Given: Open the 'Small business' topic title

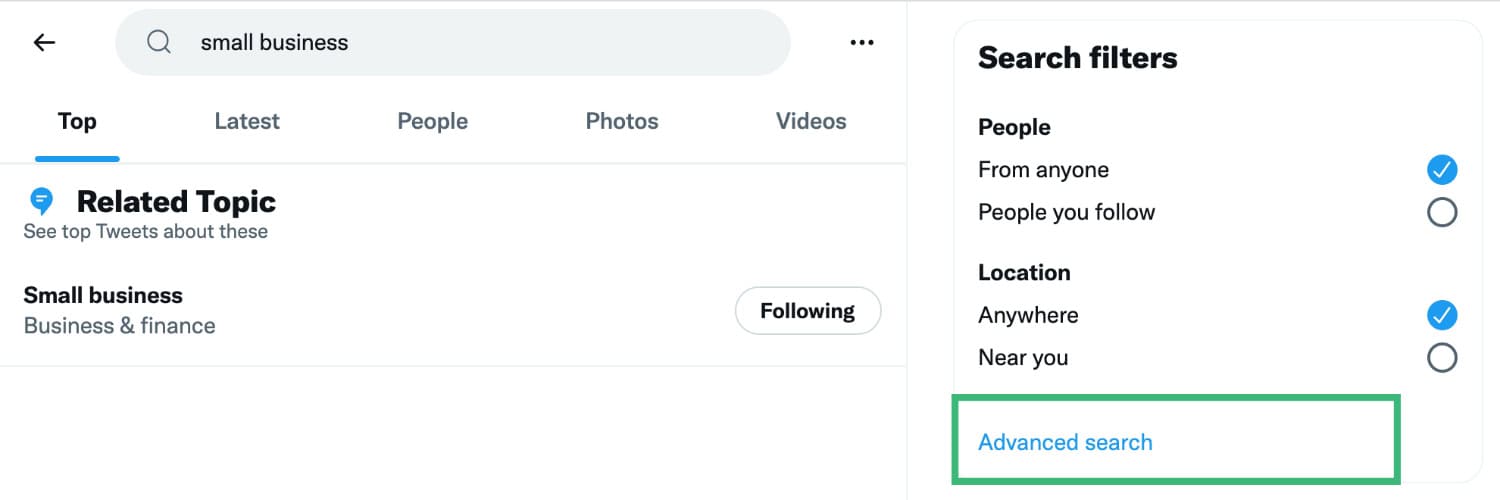Looking at the screenshot, I should tap(103, 295).
